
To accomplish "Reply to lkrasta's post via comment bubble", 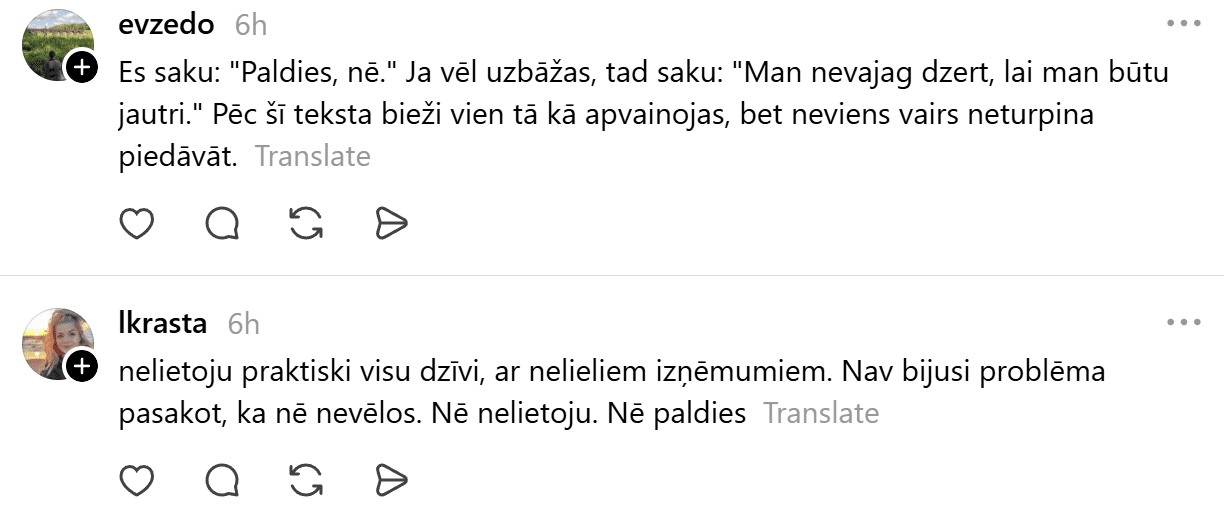I will (222, 480).
